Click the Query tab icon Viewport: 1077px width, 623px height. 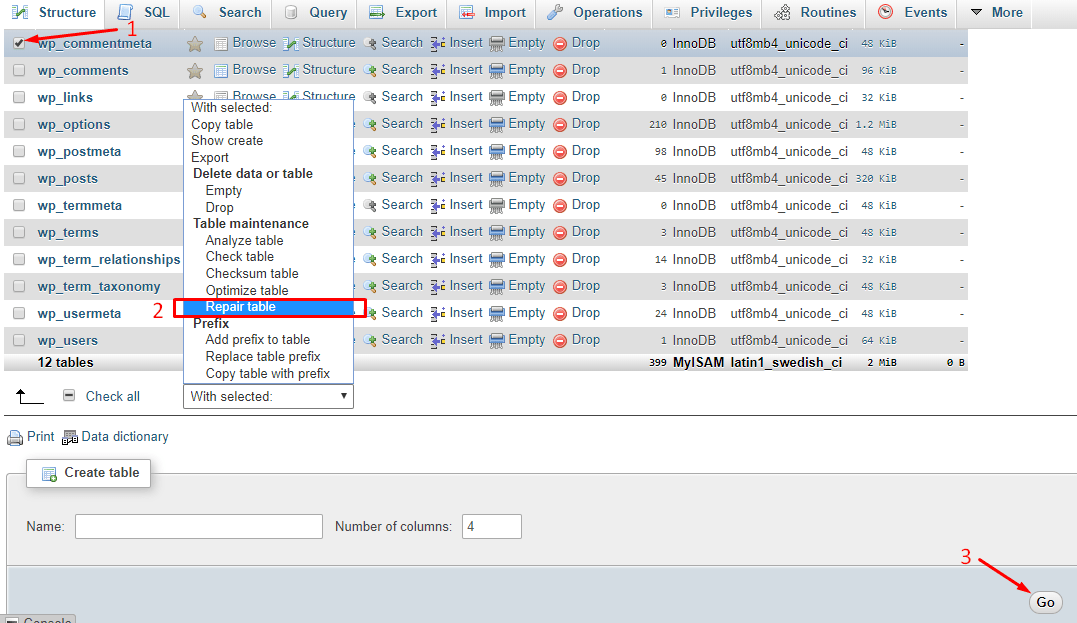tap(291, 12)
